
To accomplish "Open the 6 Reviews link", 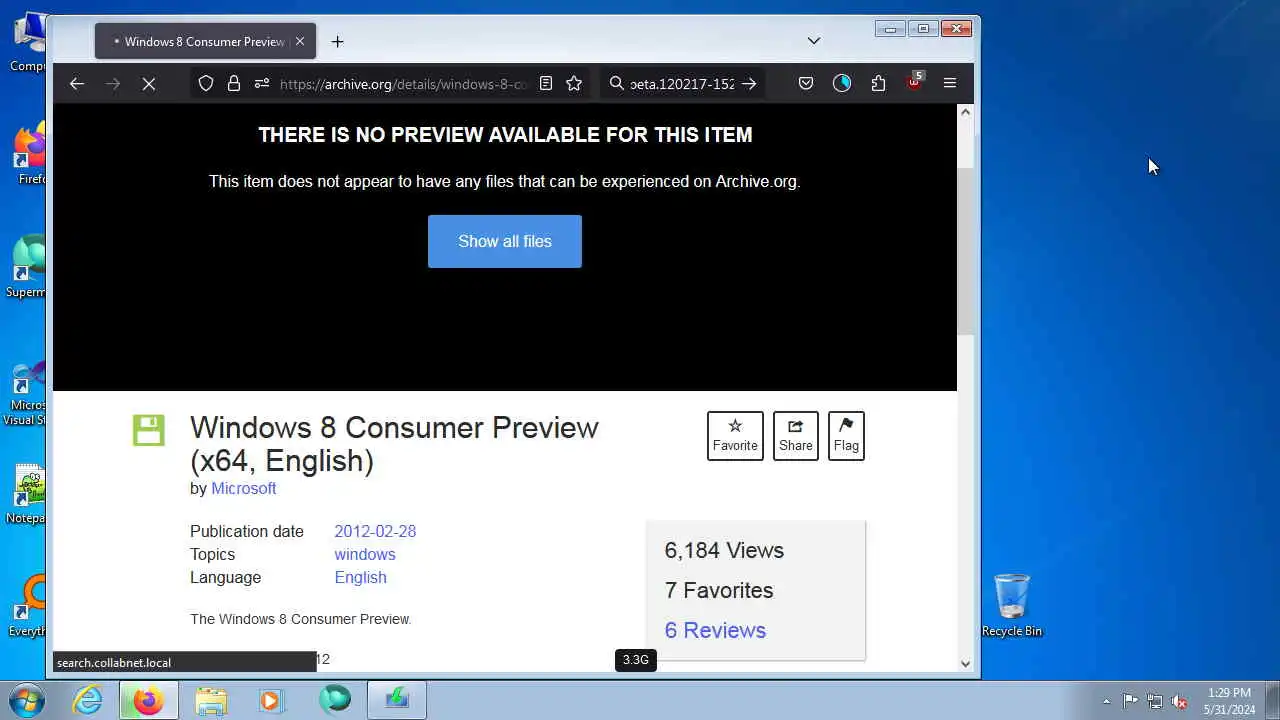I will [x=715, y=630].
